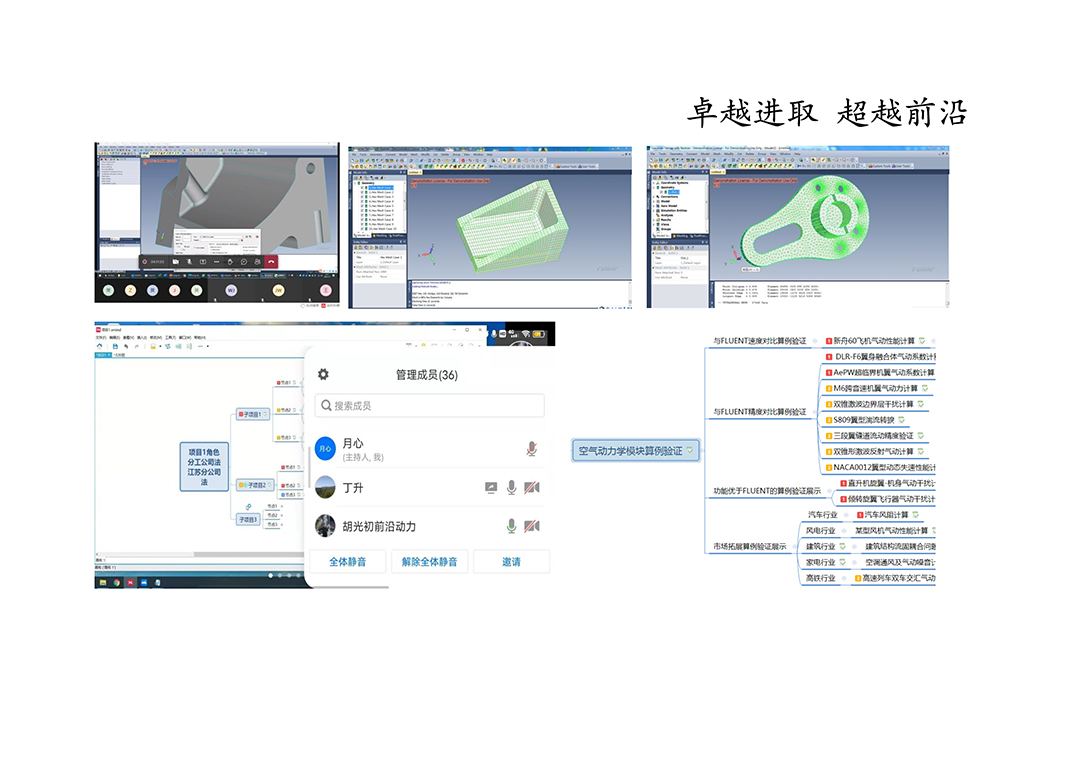The width and height of the screenshot is (1080, 764).
Task: Click the raise hand icon in meeting toolbar
Action: pos(230,262)
